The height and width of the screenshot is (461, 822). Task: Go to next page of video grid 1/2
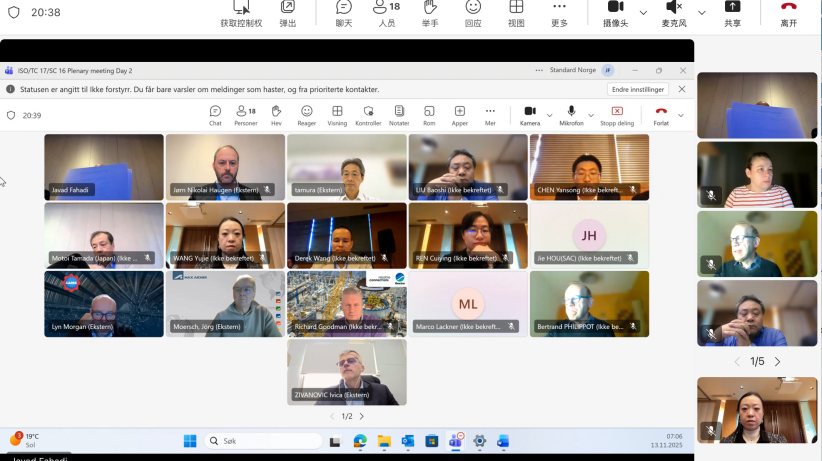(362, 416)
